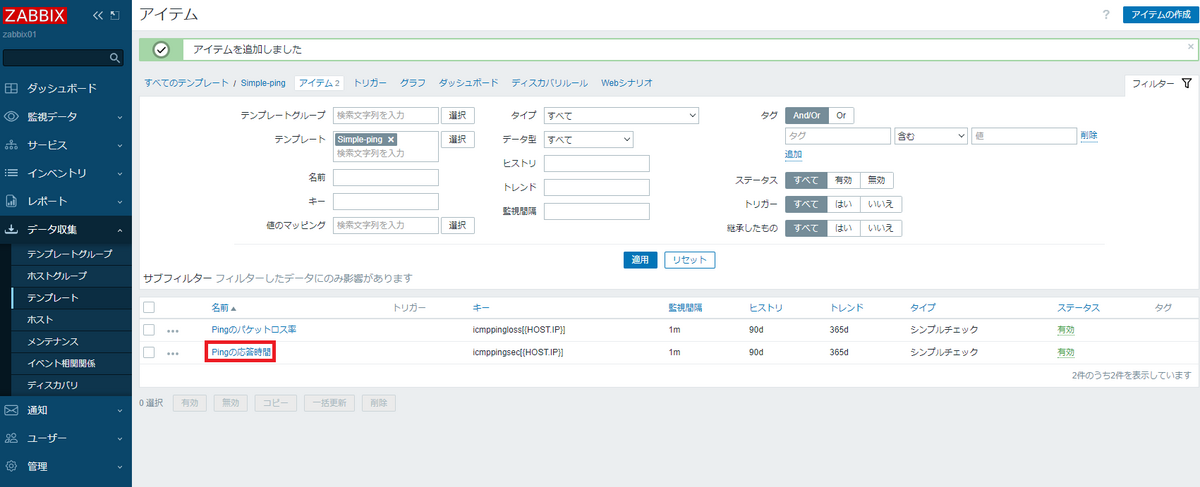Click the ダッシュボード grid icon in the sidebar
The width and height of the screenshot is (1200, 487).
(x=12, y=88)
